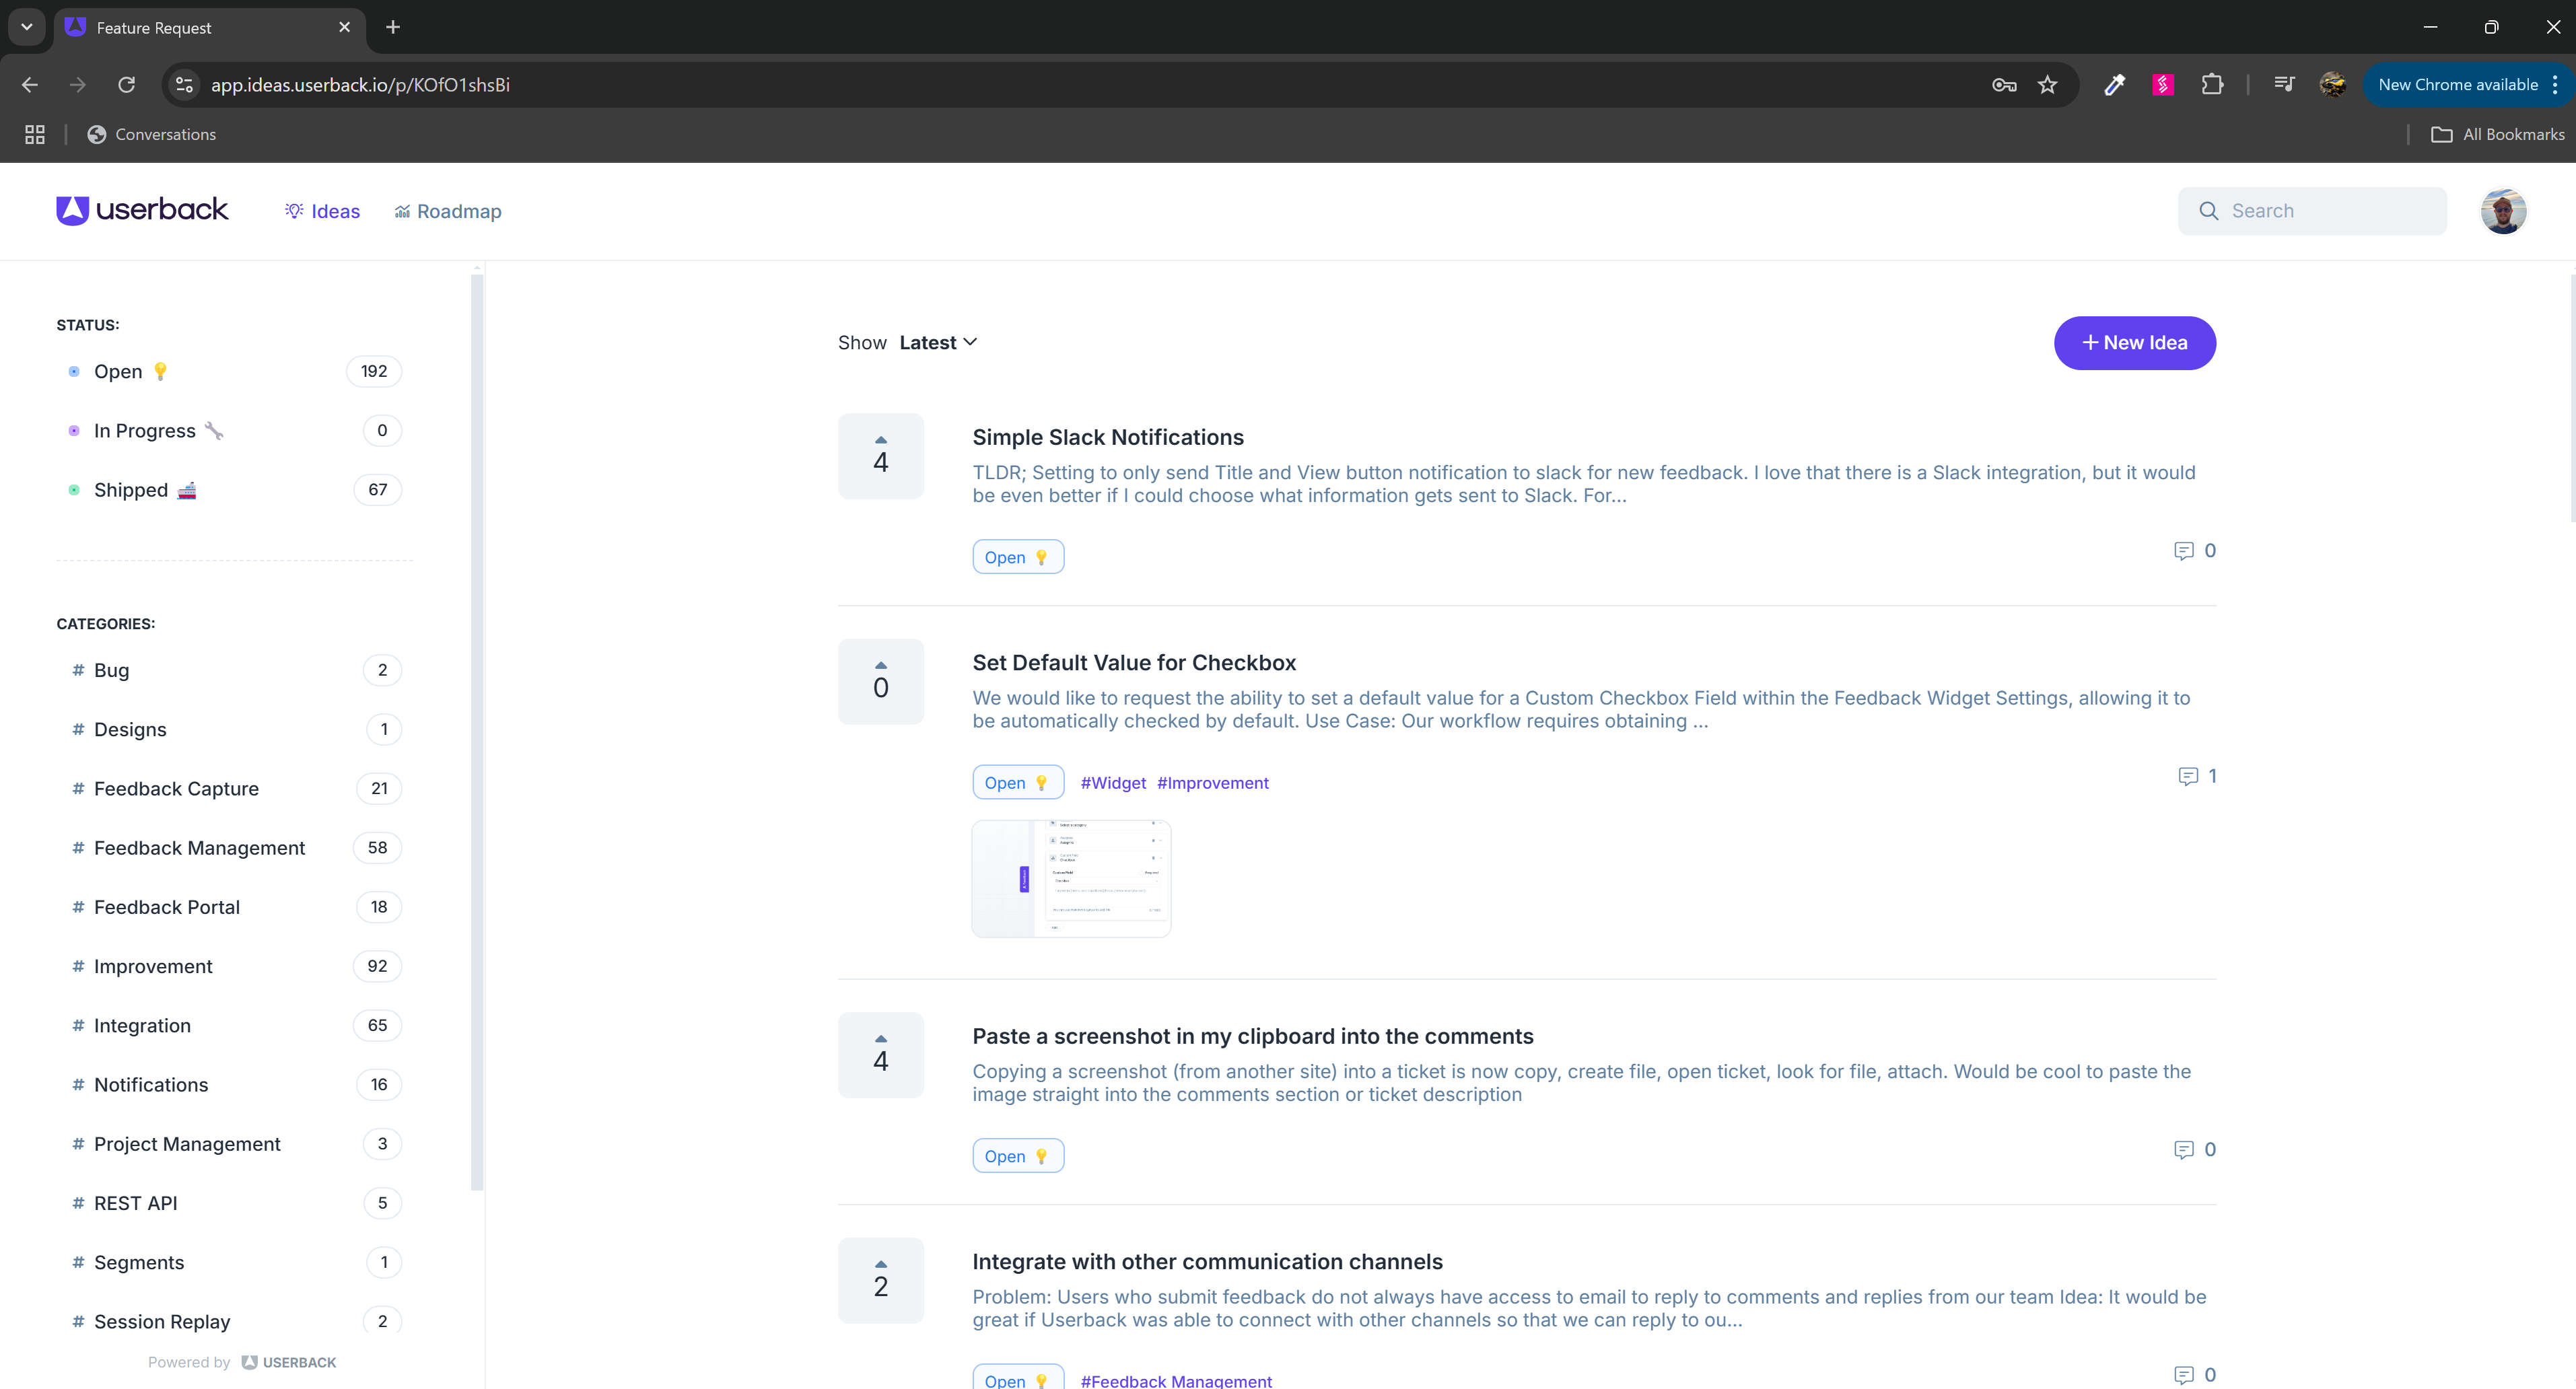Expand the Show Latest sort dropdown
This screenshot has width=2576, height=1389.
tap(937, 343)
